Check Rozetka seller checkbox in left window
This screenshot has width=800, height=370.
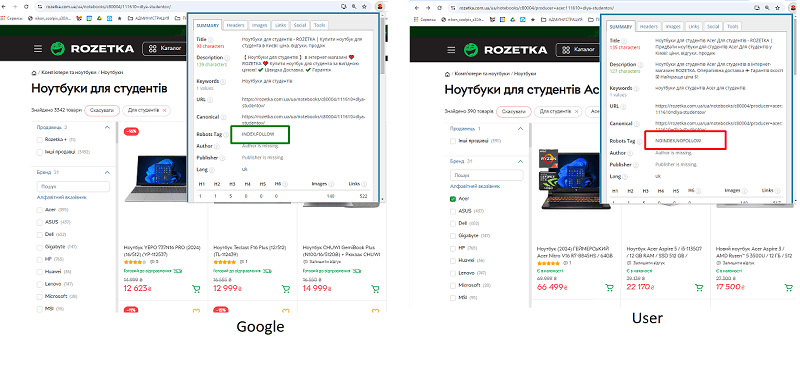(x=40, y=139)
